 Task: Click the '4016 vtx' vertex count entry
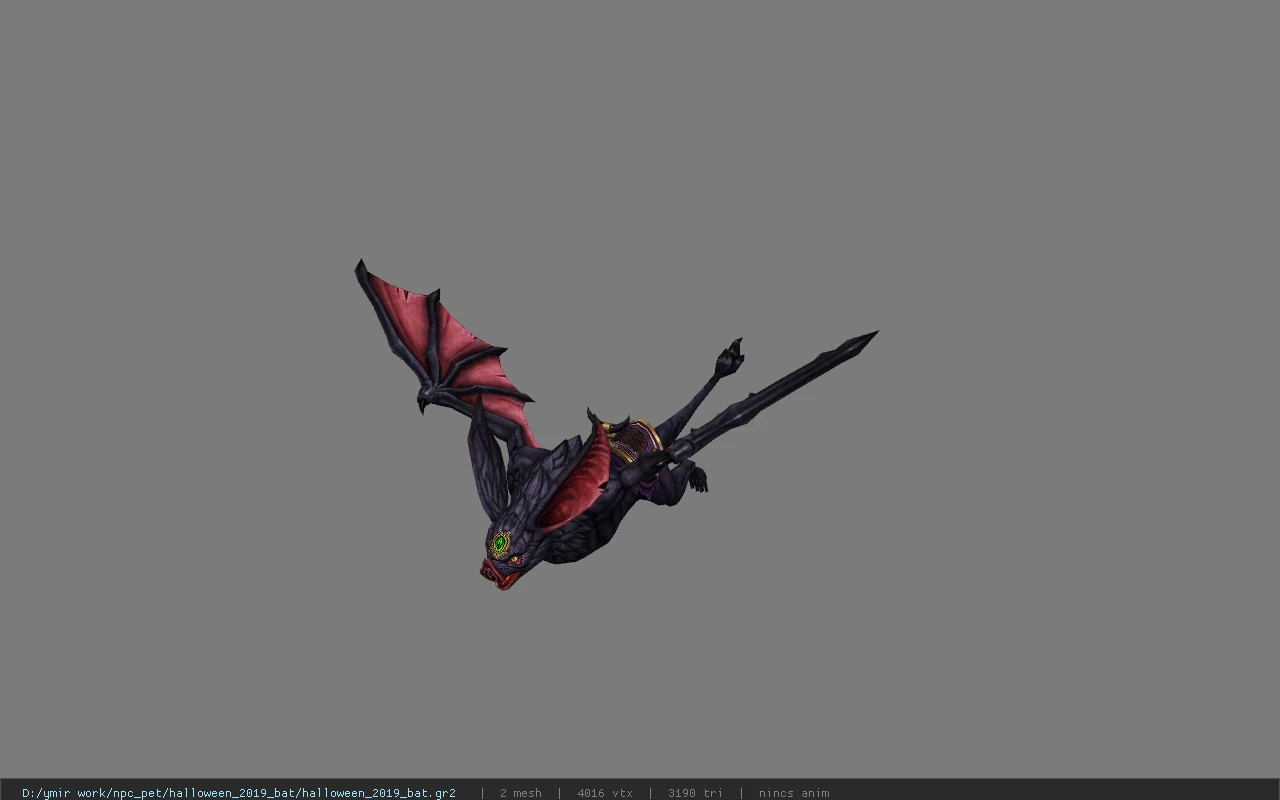pyautogui.click(x=605, y=793)
